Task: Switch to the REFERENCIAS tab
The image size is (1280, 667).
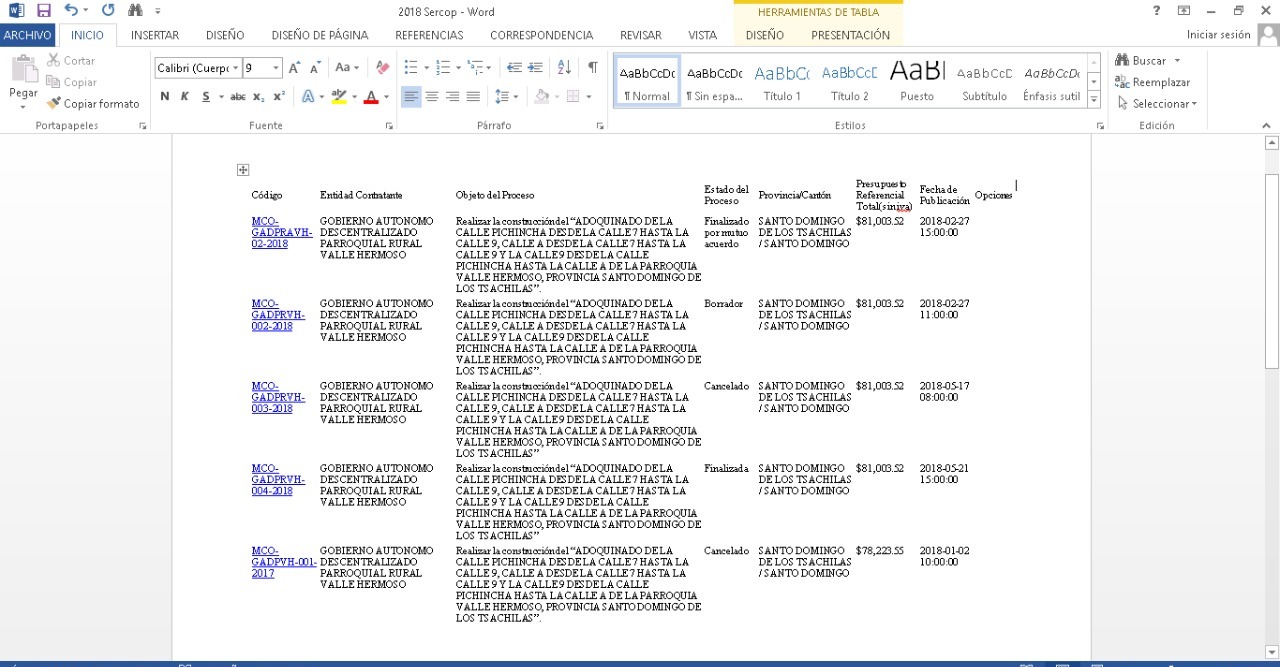Action: click(429, 35)
